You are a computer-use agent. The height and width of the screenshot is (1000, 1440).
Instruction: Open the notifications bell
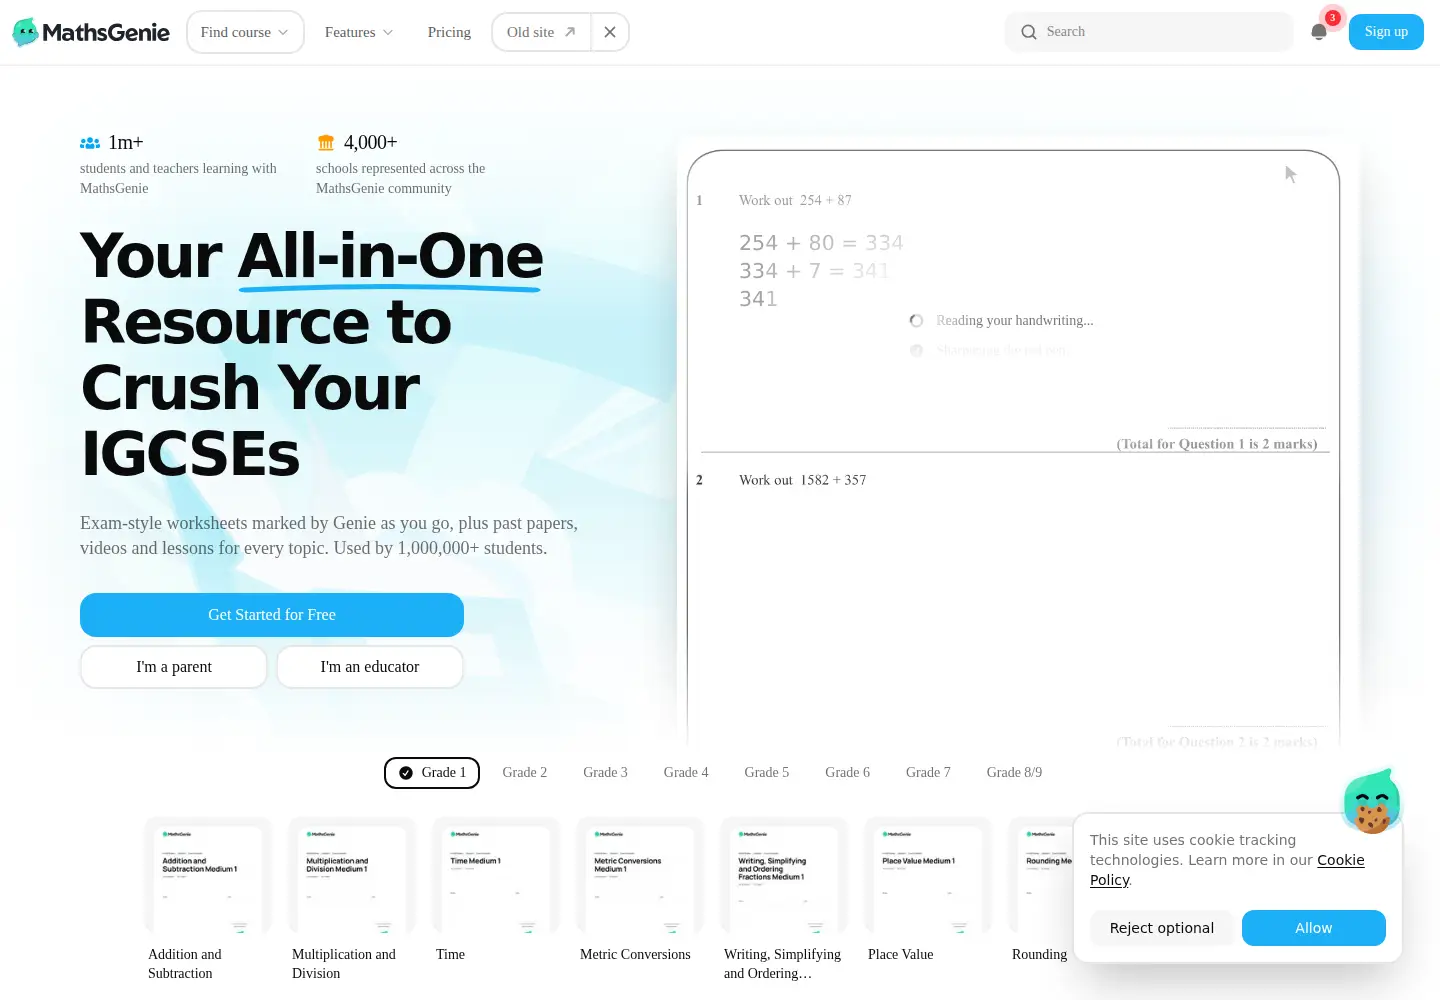1319,32
